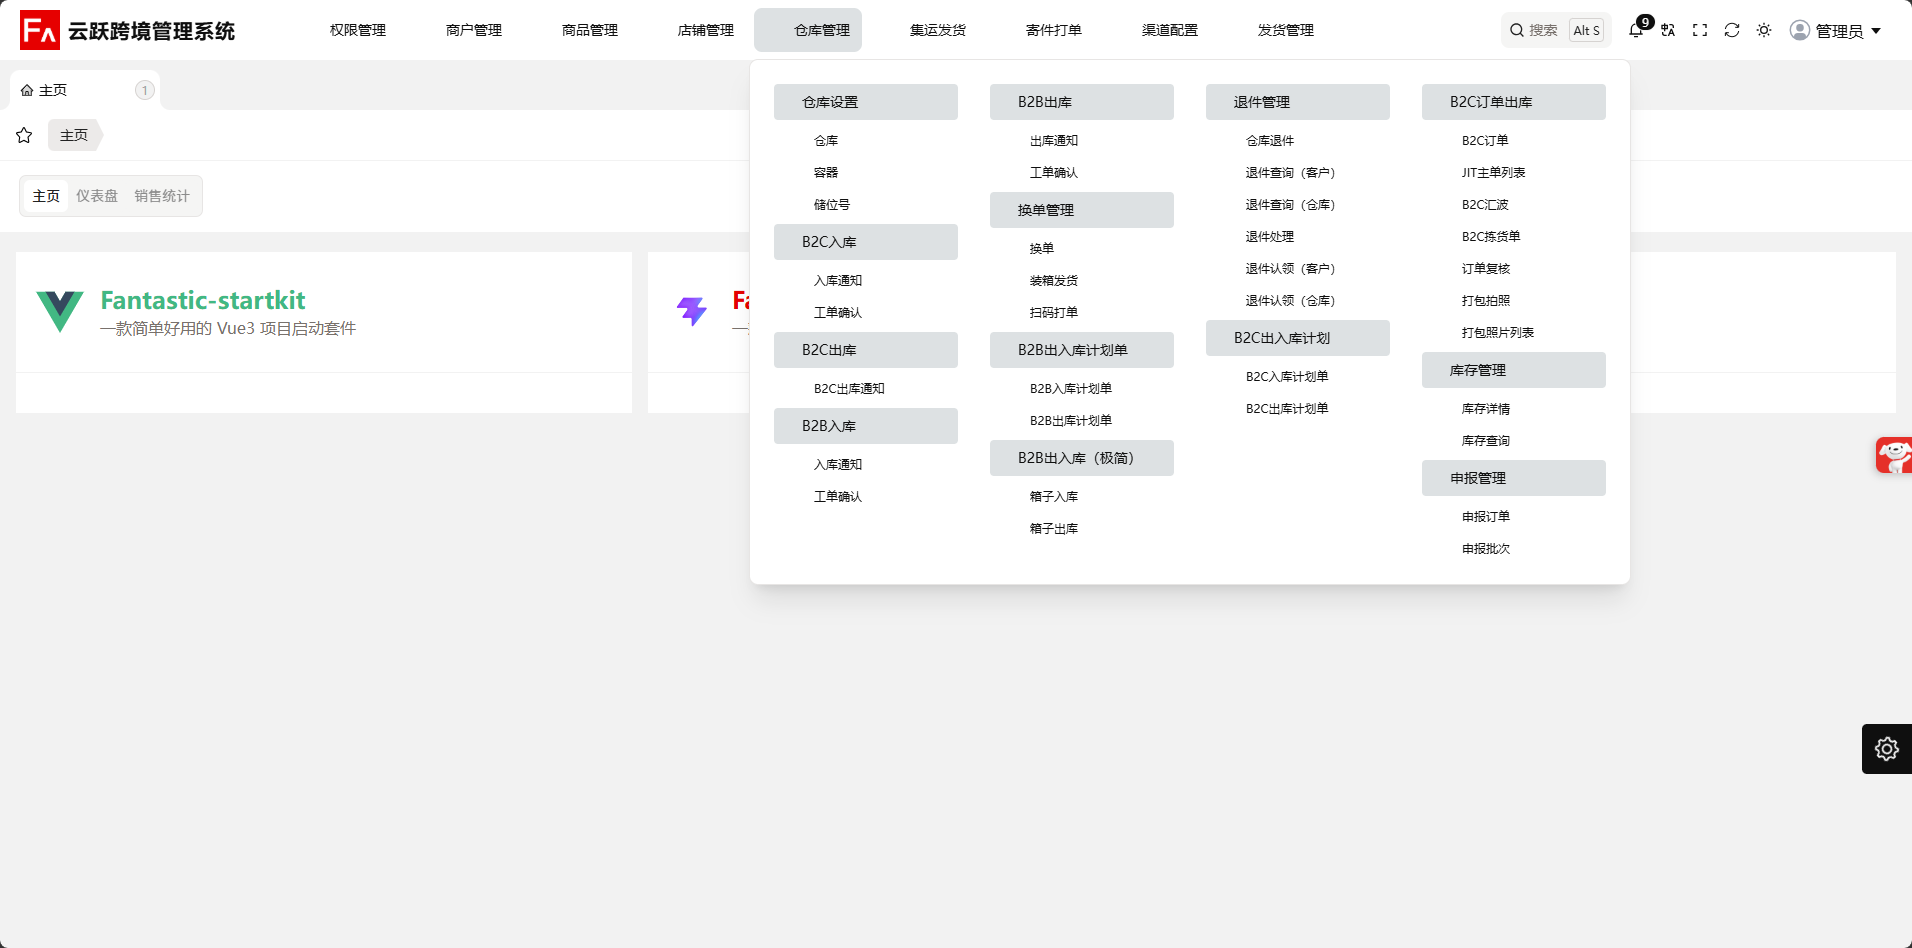The width and height of the screenshot is (1912, 948).
Task: Click the B2C出库 group header
Action: point(866,350)
